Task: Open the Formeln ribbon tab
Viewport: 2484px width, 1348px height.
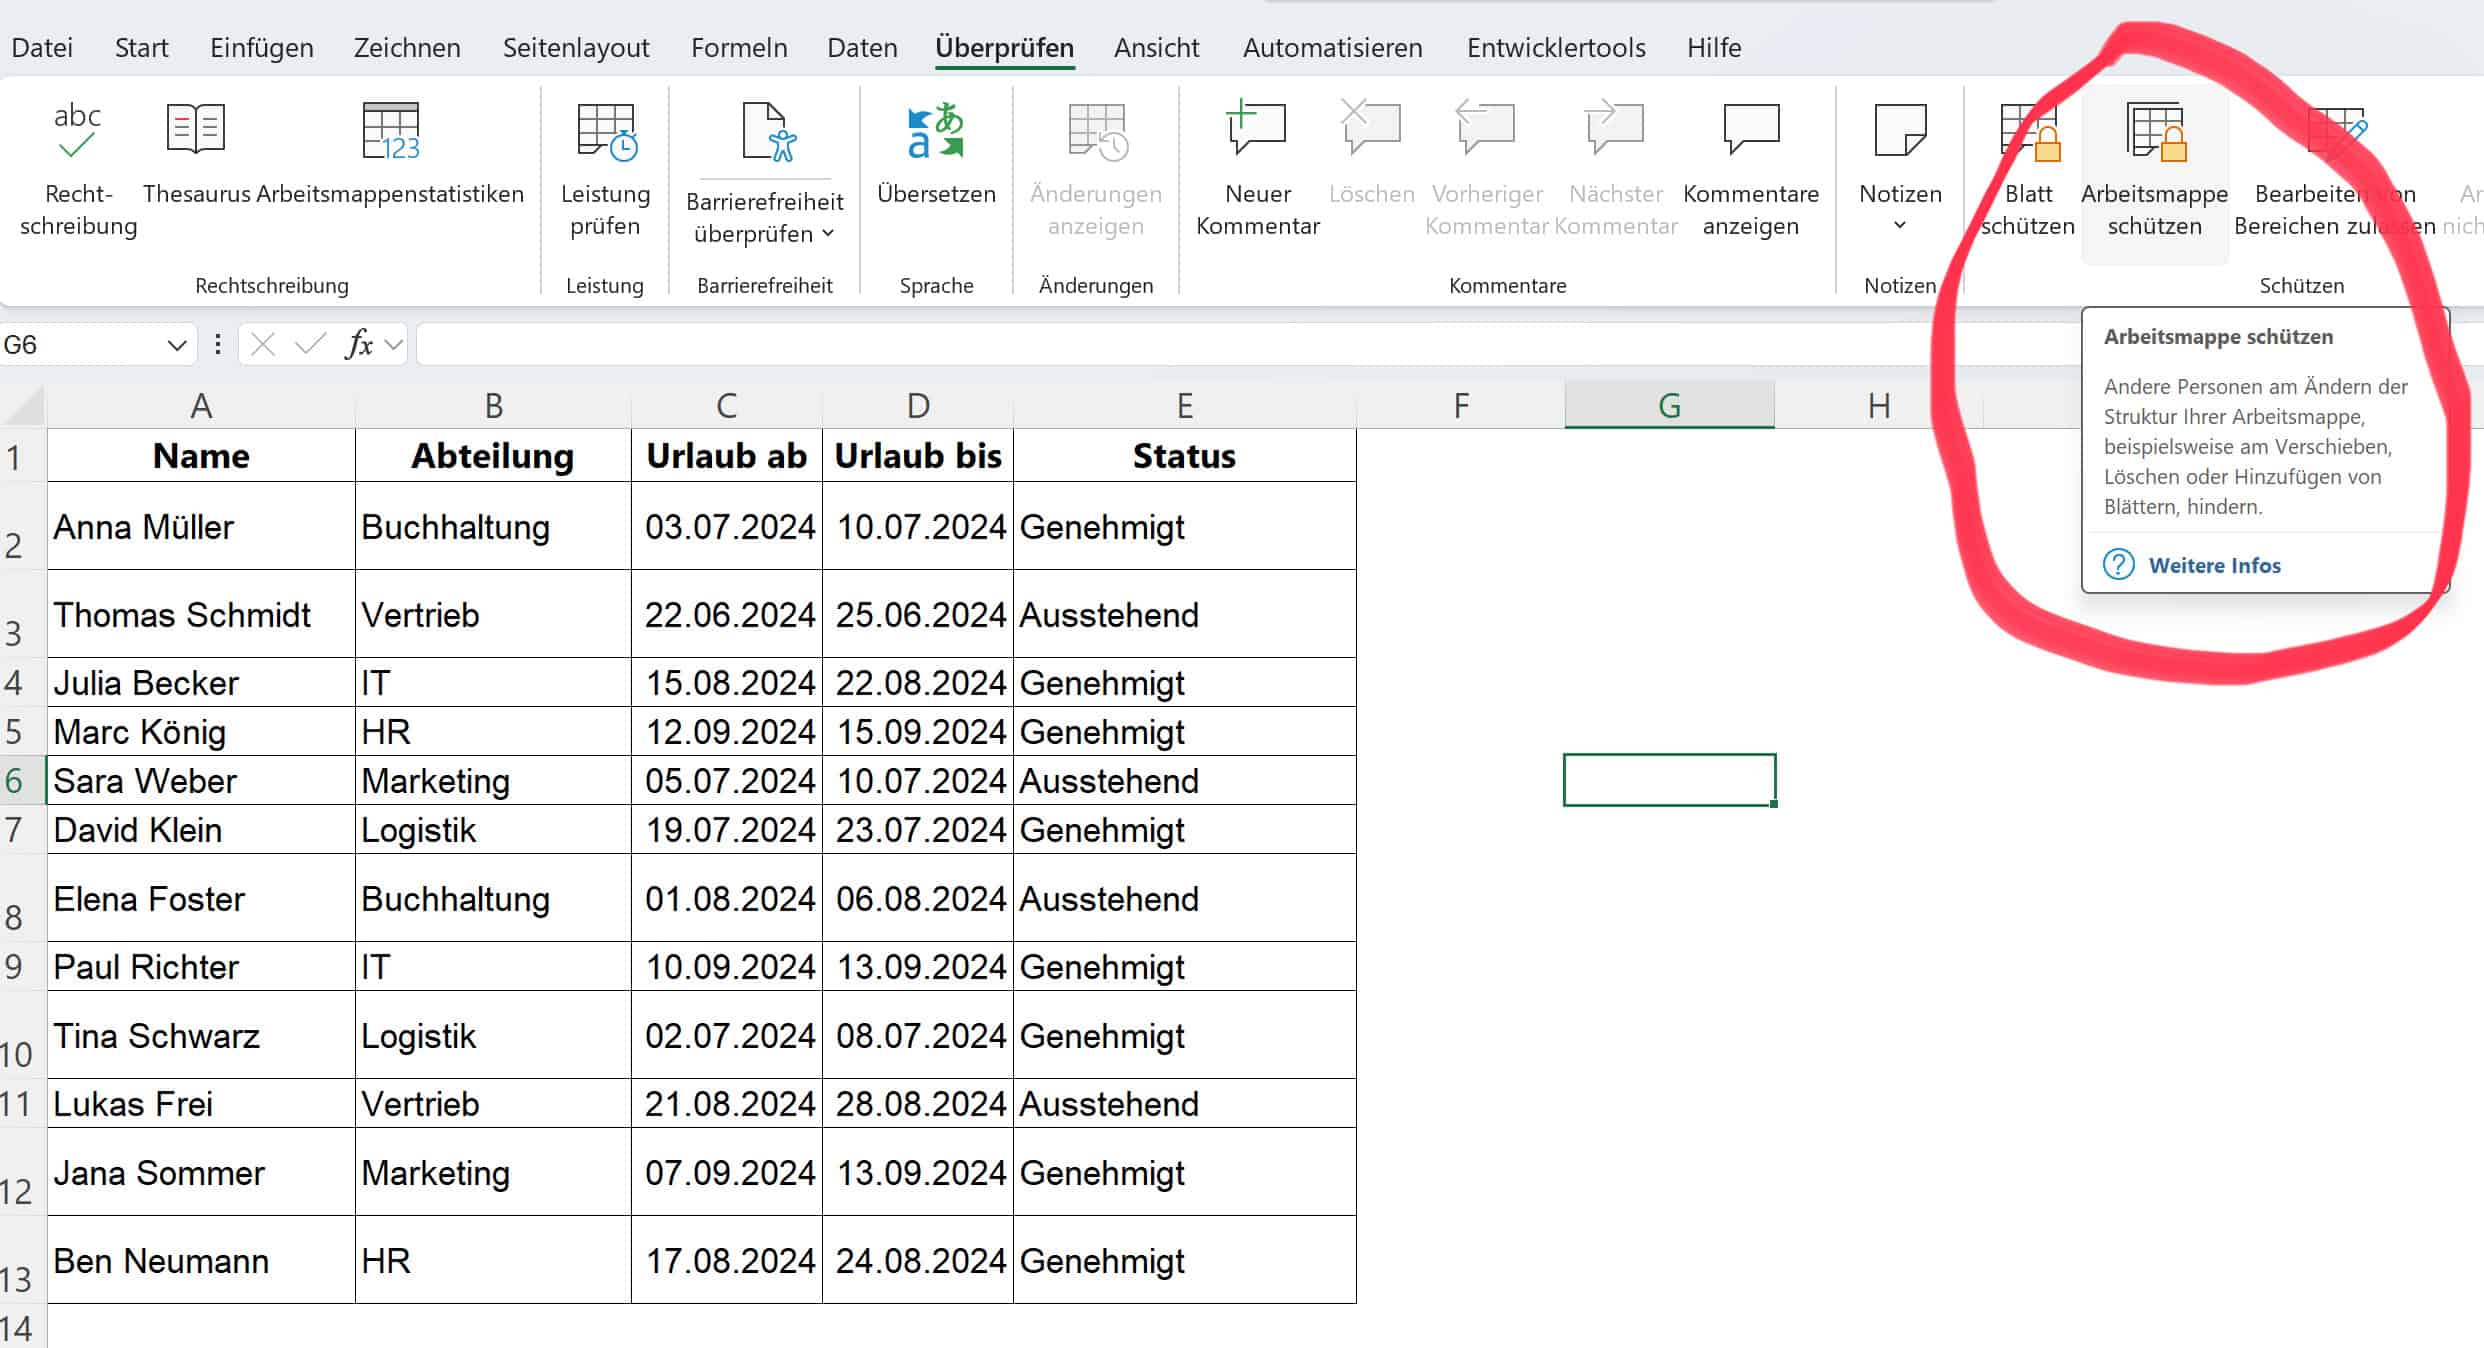Action: pyautogui.click(x=739, y=47)
